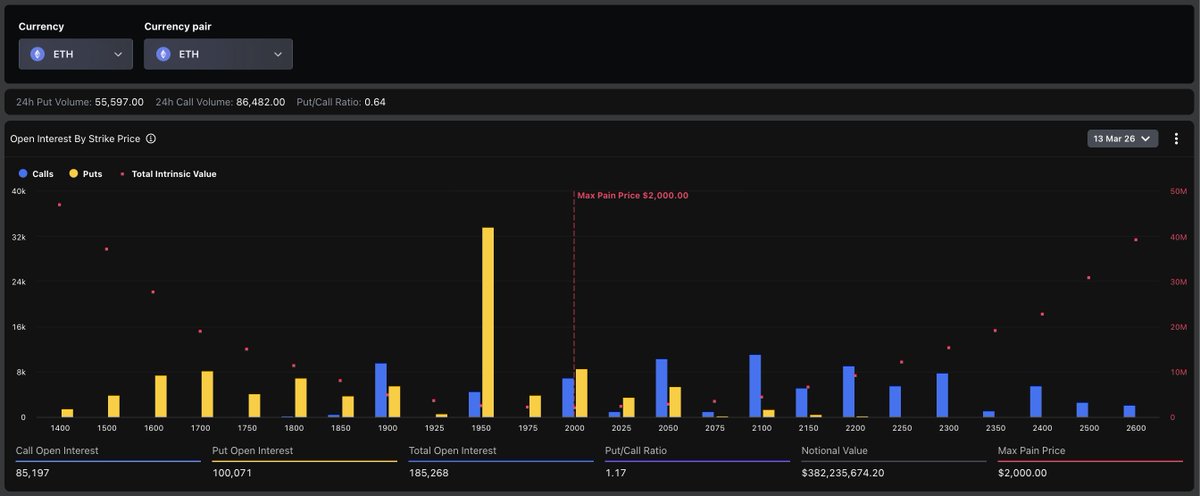Click the ETH logo in Currency selector
The width and height of the screenshot is (1200, 496).
tap(38, 54)
